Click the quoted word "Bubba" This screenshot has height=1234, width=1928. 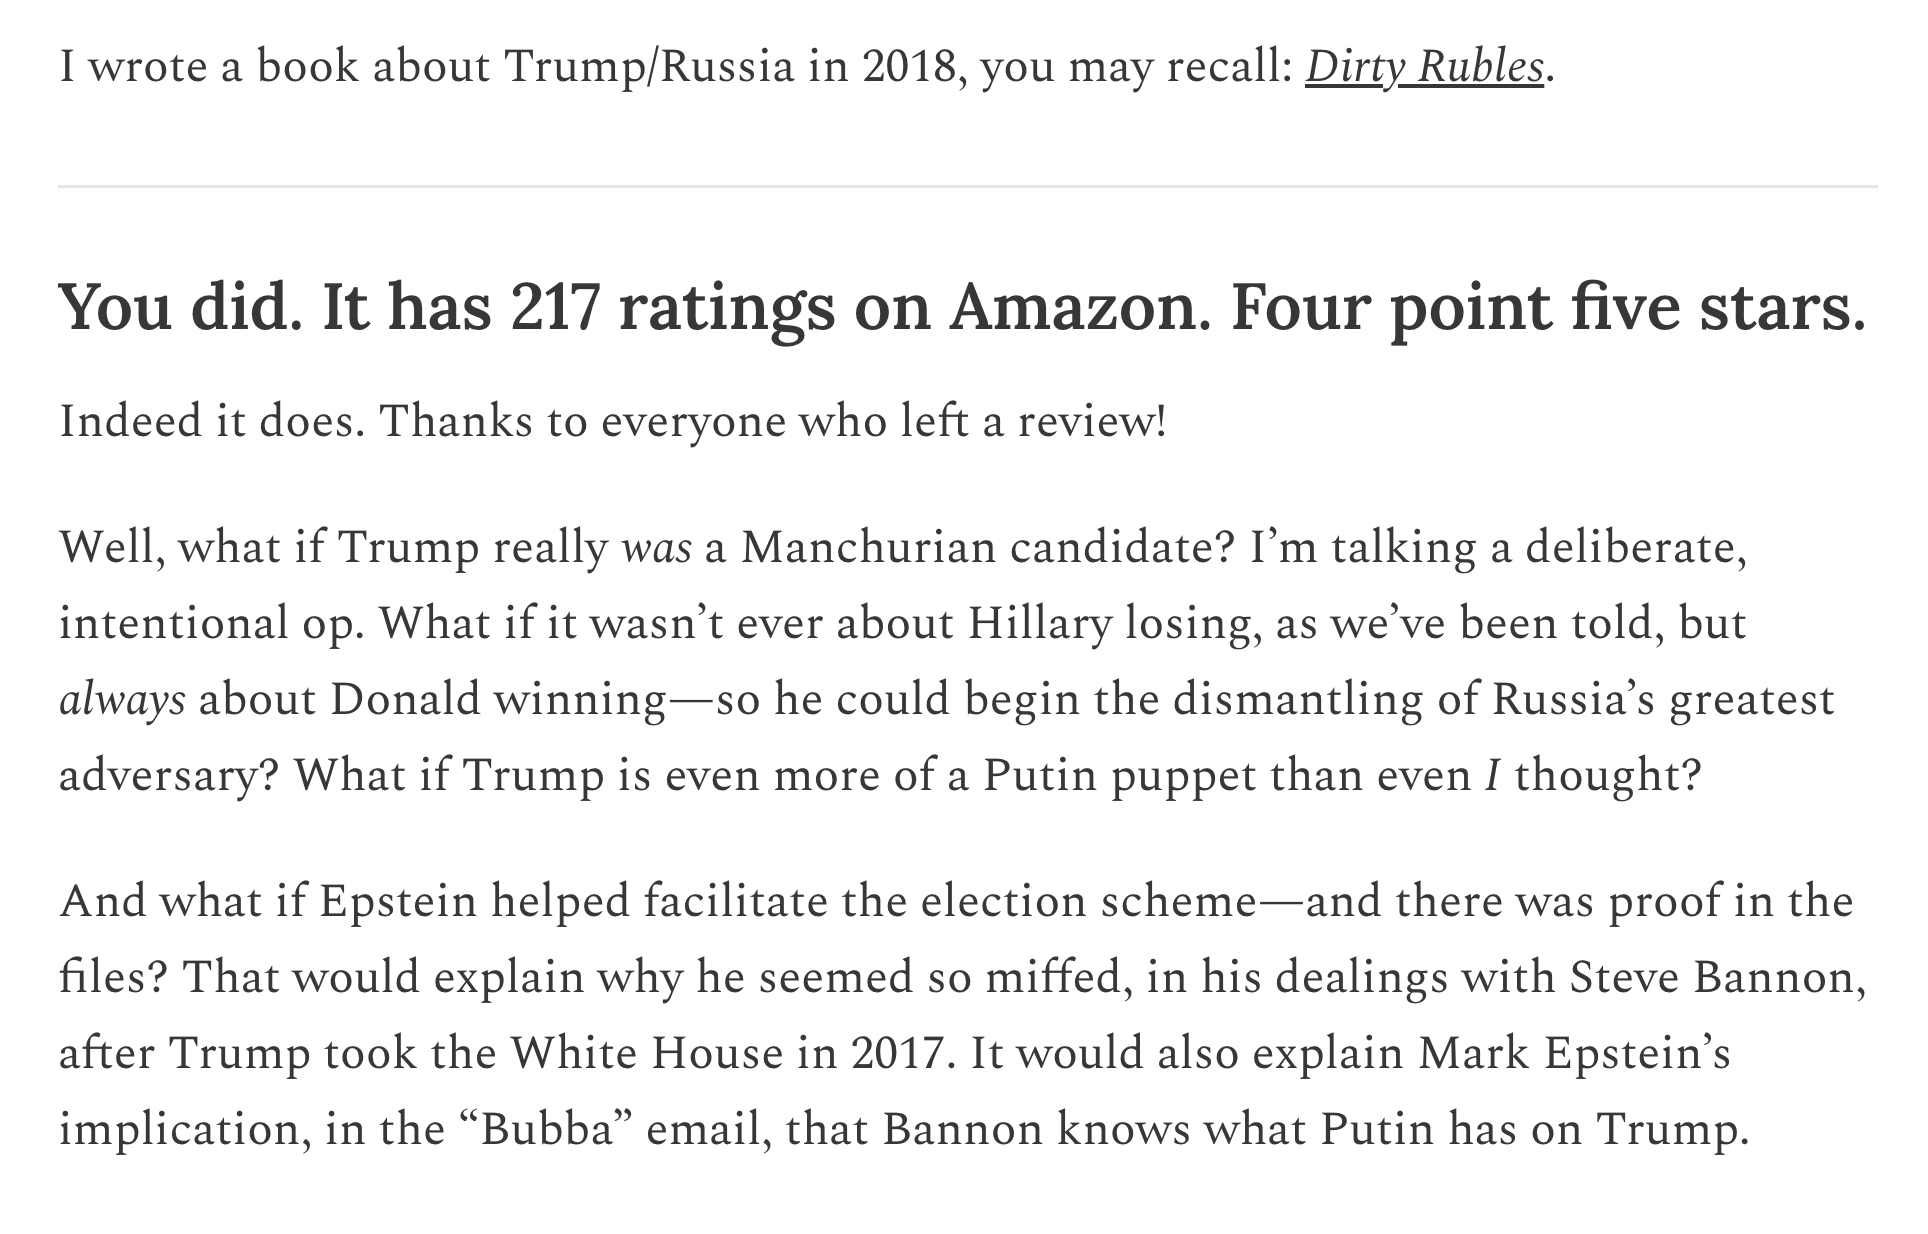tap(547, 1129)
